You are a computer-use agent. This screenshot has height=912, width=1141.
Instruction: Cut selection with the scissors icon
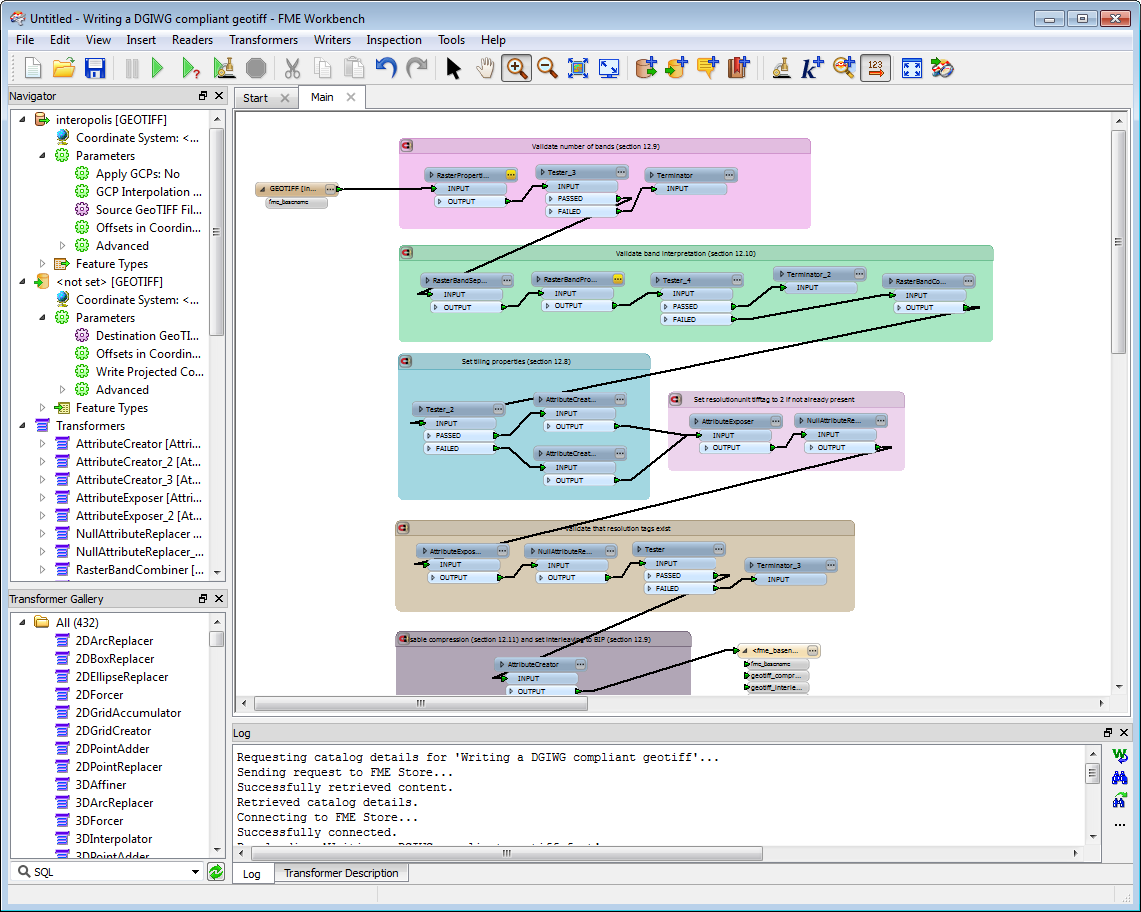[293, 68]
